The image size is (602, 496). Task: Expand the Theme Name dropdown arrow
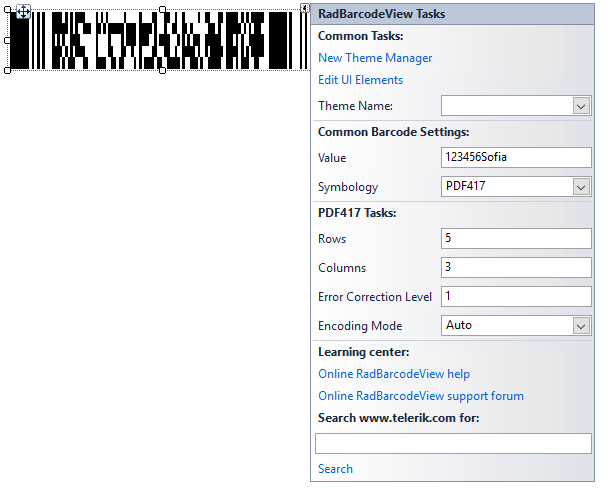click(581, 106)
